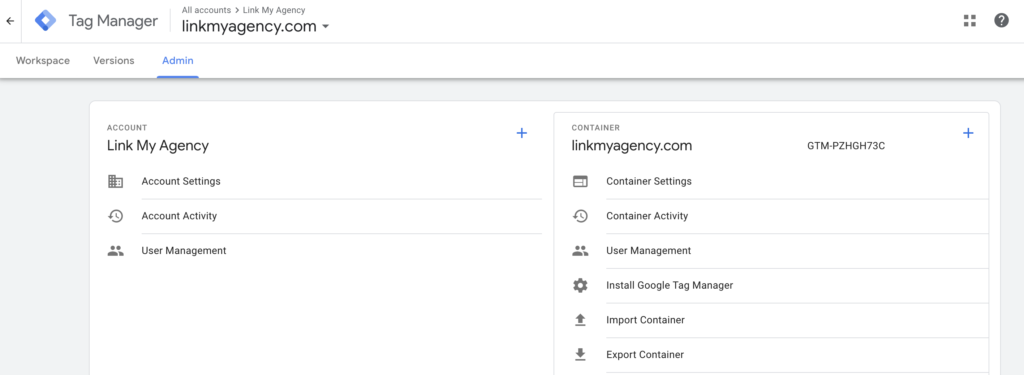Click the Import Container upload icon

pyautogui.click(x=580, y=320)
